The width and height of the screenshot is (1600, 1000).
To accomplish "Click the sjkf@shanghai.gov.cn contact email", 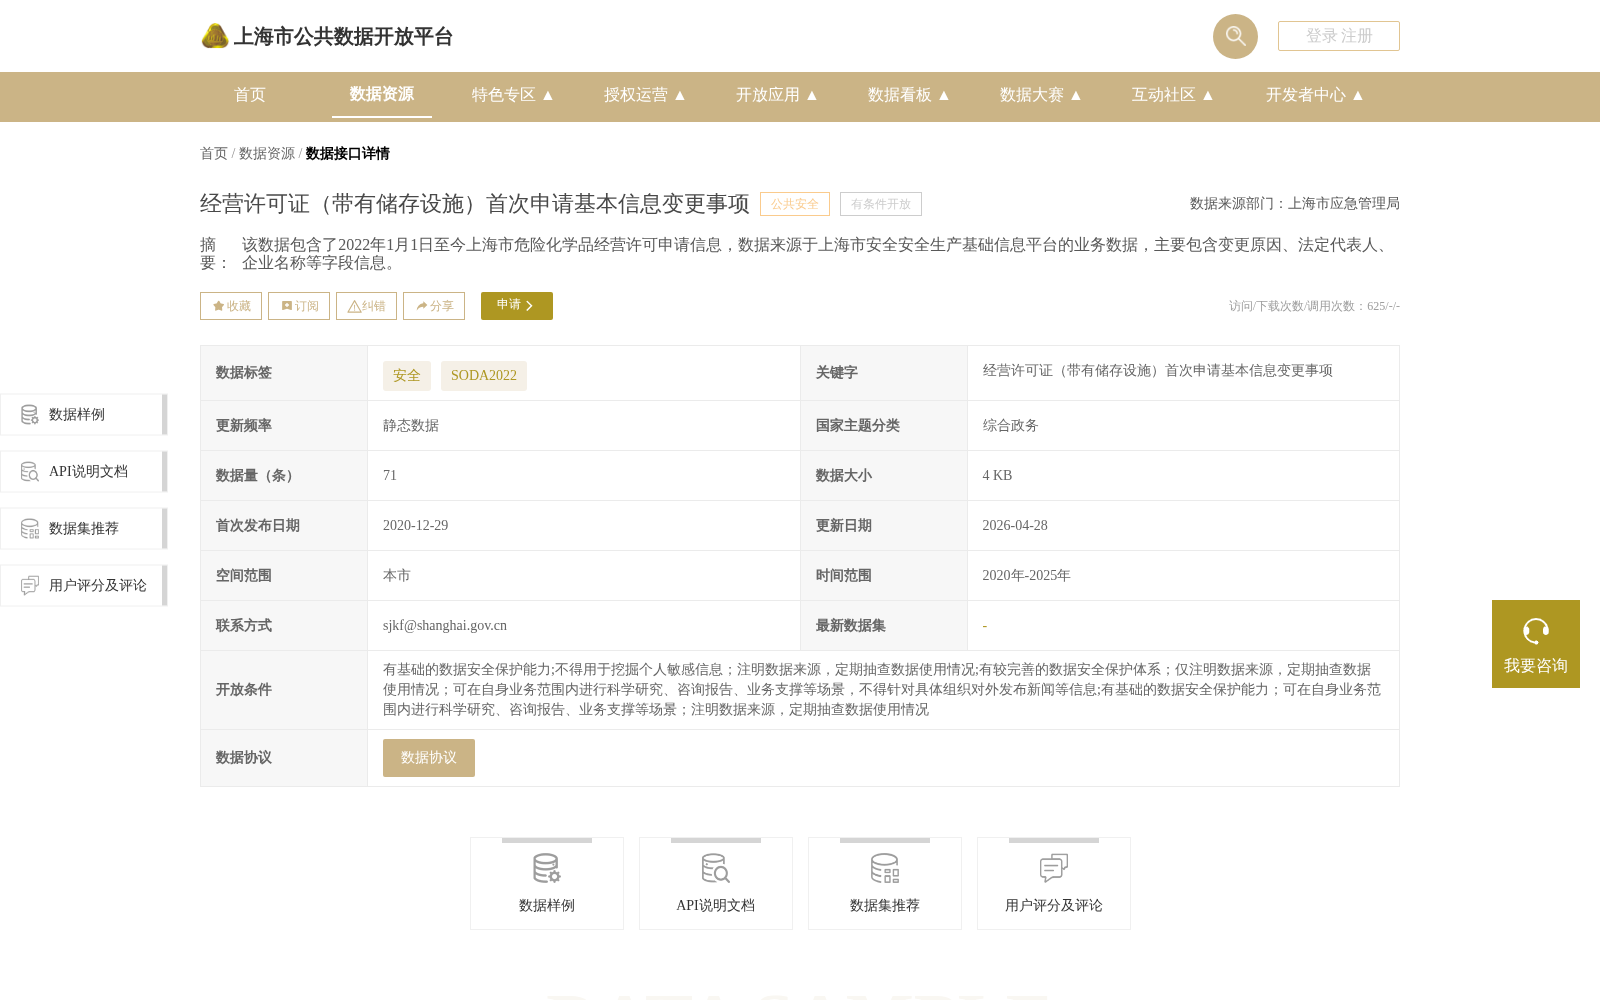I will pos(445,626).
